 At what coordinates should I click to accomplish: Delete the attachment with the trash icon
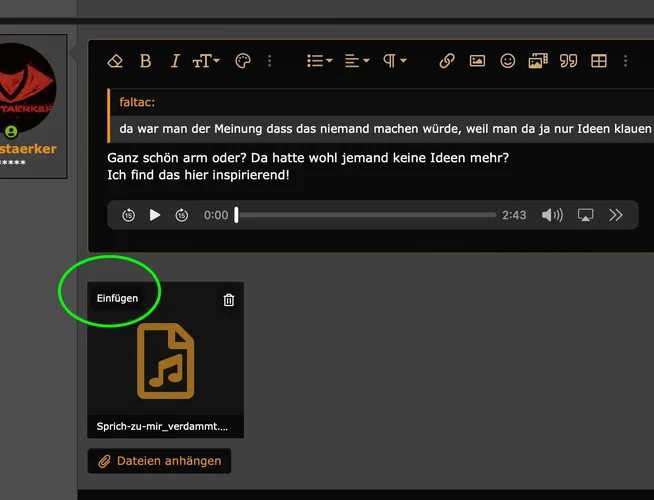(x=229, y=300)
